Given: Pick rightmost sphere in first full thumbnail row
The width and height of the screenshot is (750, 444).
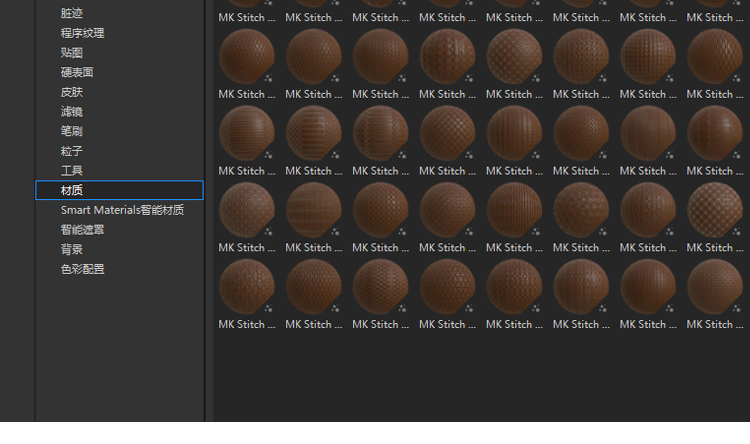Looking at the screenshot, I should click(x=715, y=56).
